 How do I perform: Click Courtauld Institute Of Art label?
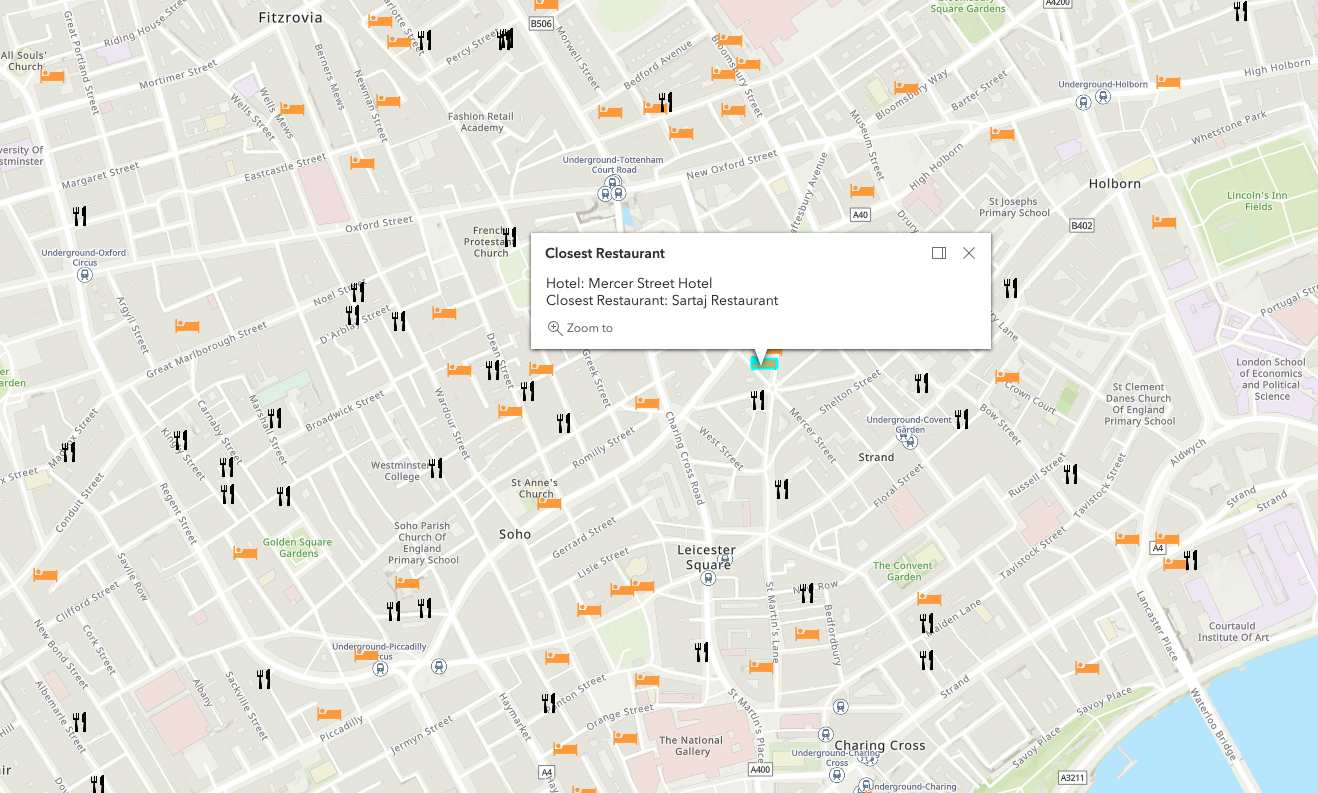(1233, 632)
